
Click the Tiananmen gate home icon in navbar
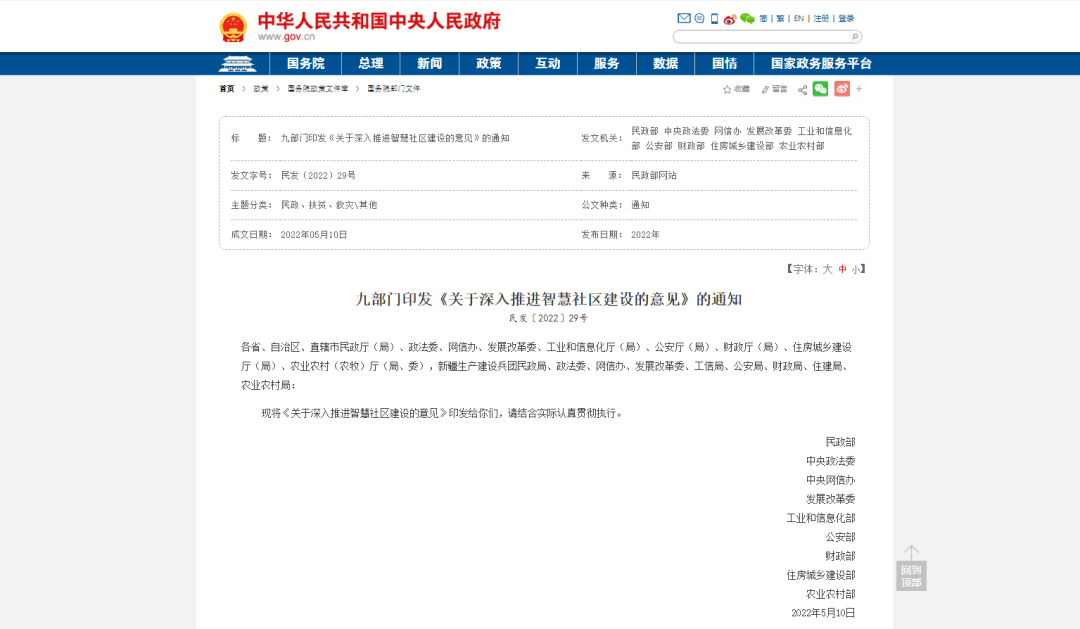pos(237,63)
